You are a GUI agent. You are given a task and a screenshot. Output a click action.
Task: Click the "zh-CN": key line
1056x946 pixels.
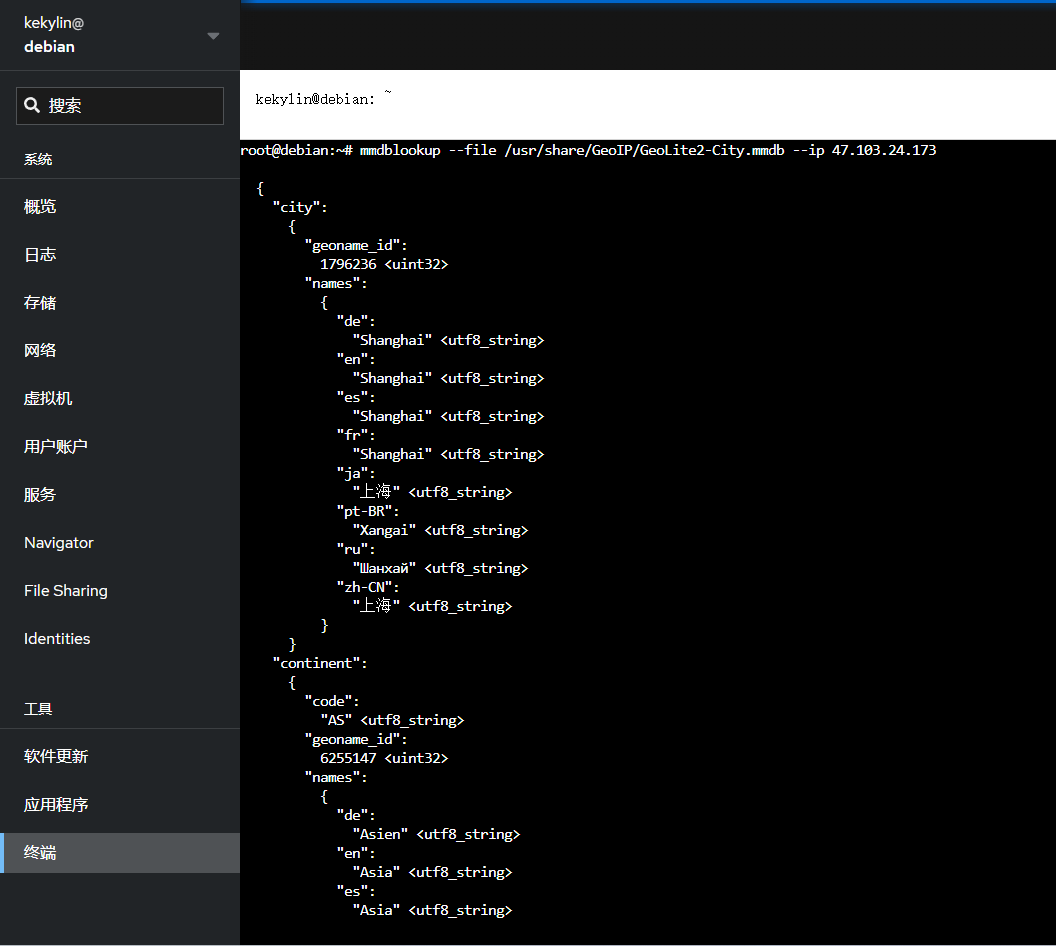368,587
